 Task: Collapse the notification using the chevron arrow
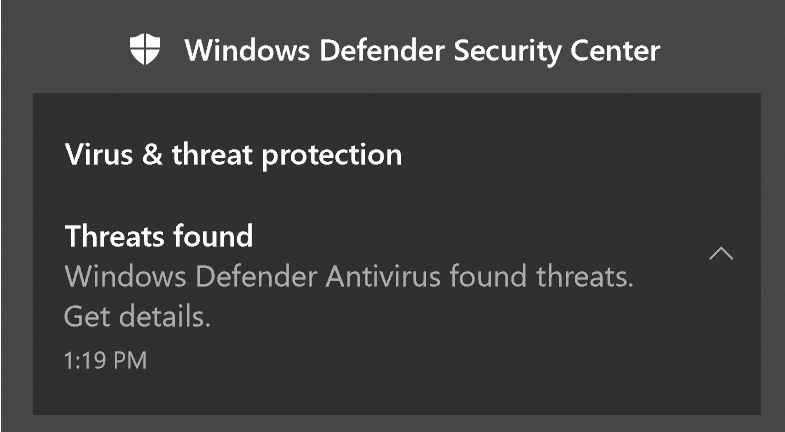pos(721,254)
